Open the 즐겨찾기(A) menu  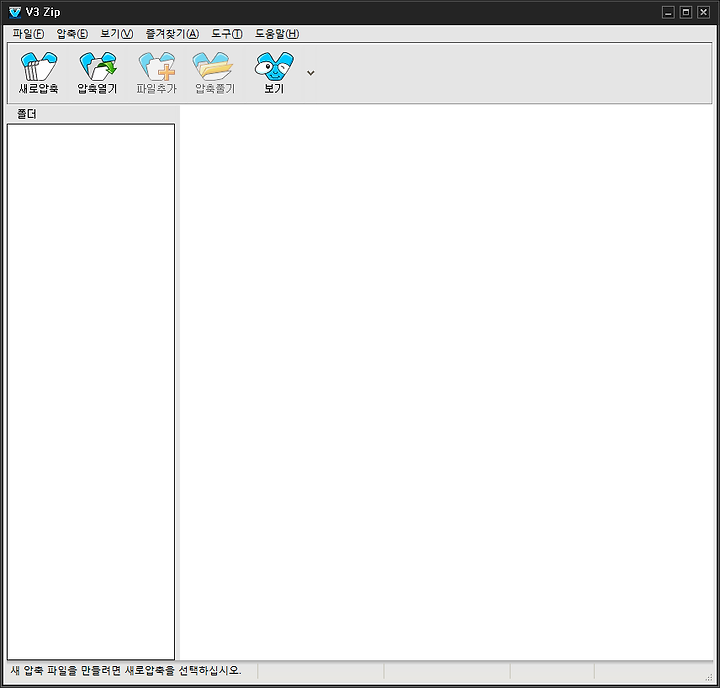click(172, 34)
